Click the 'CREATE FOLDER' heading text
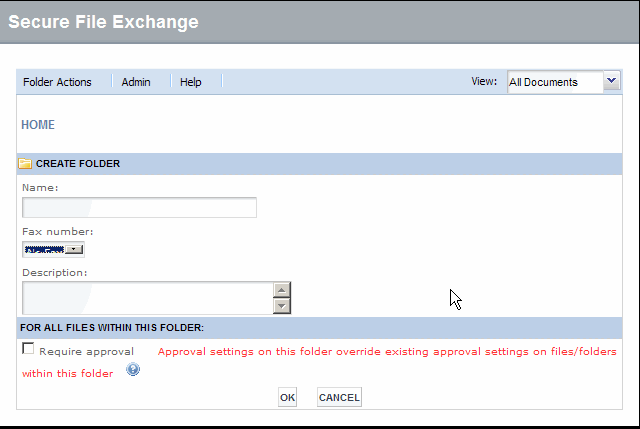The height and width of the screenshot is (429, 640). pyautogui.click(x=78, y=164)
